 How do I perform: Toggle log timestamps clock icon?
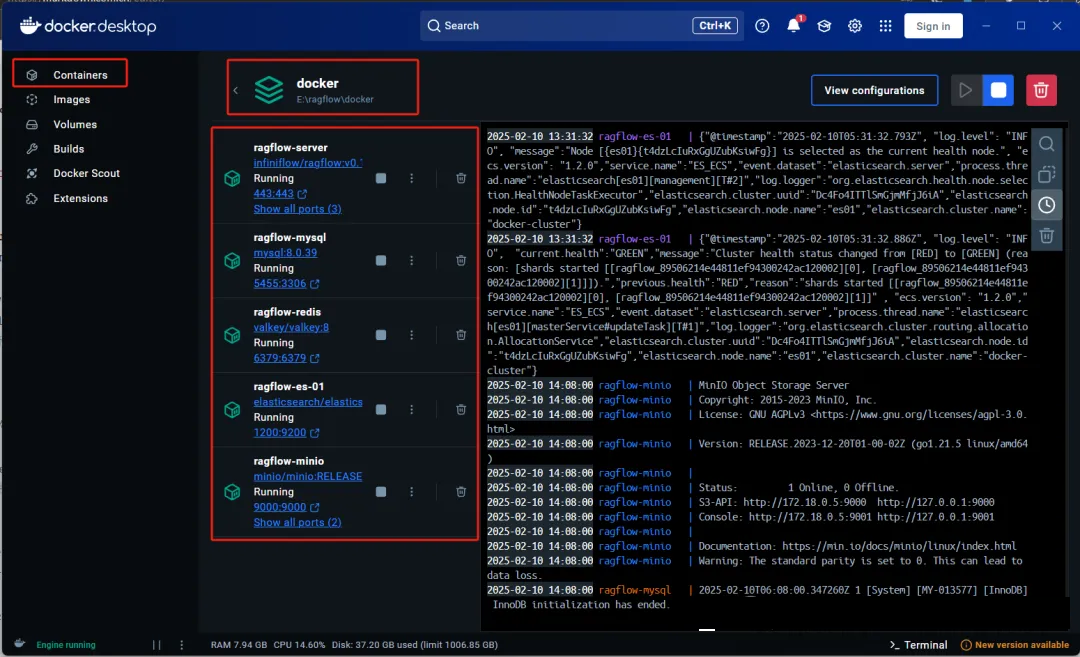coord(1046,205)
